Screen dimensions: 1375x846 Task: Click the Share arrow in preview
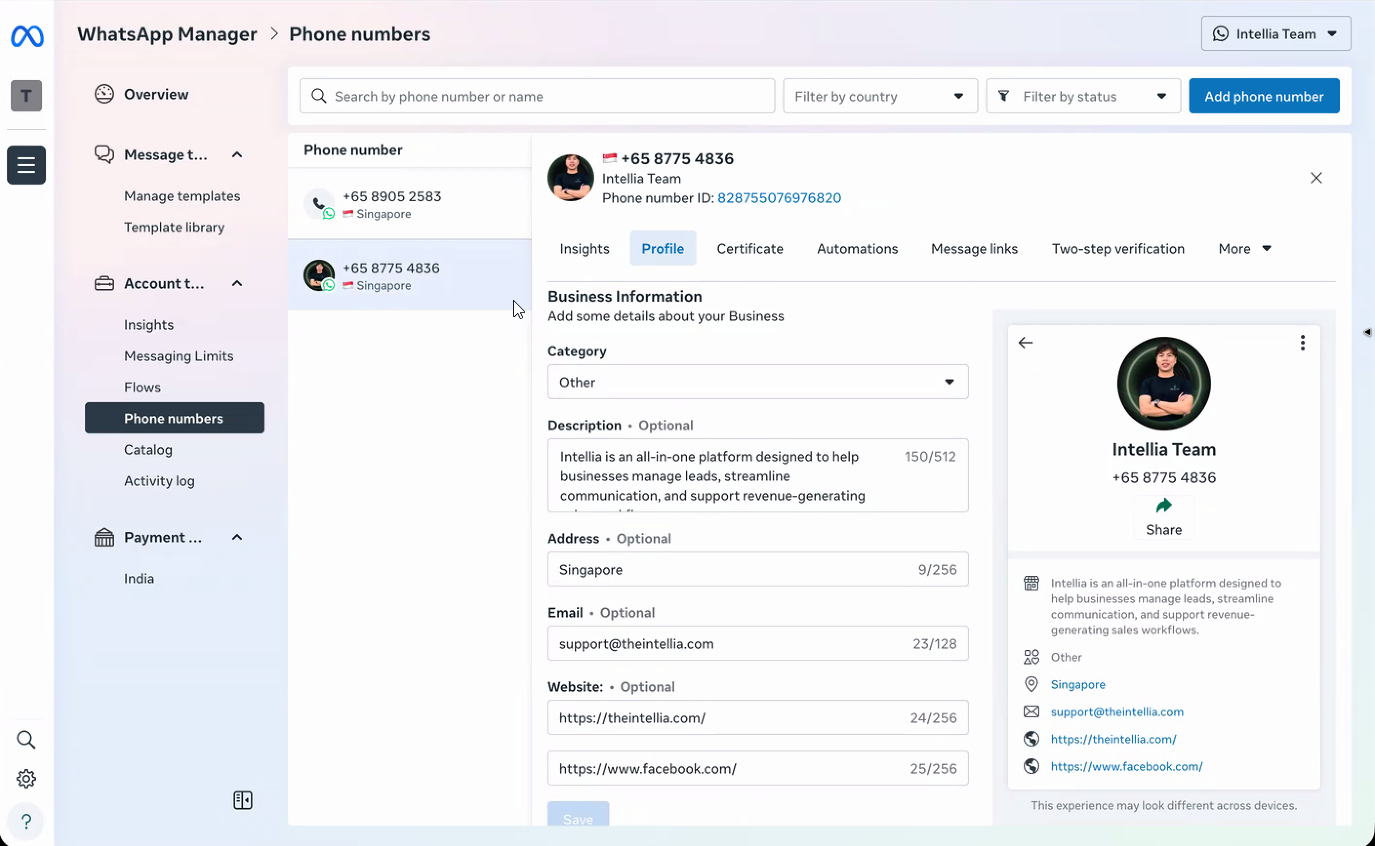tap(1164, 506)
